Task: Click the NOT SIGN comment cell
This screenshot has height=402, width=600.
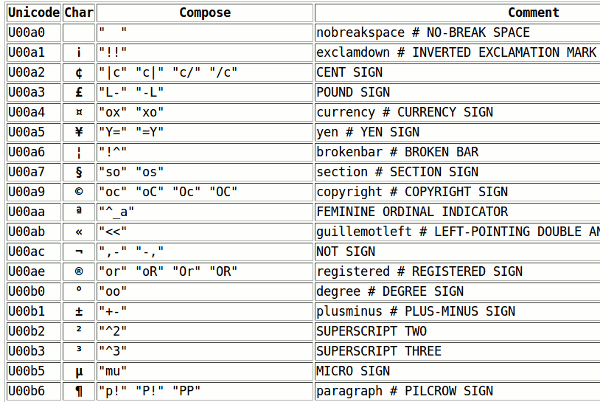Action: [458, 251]
